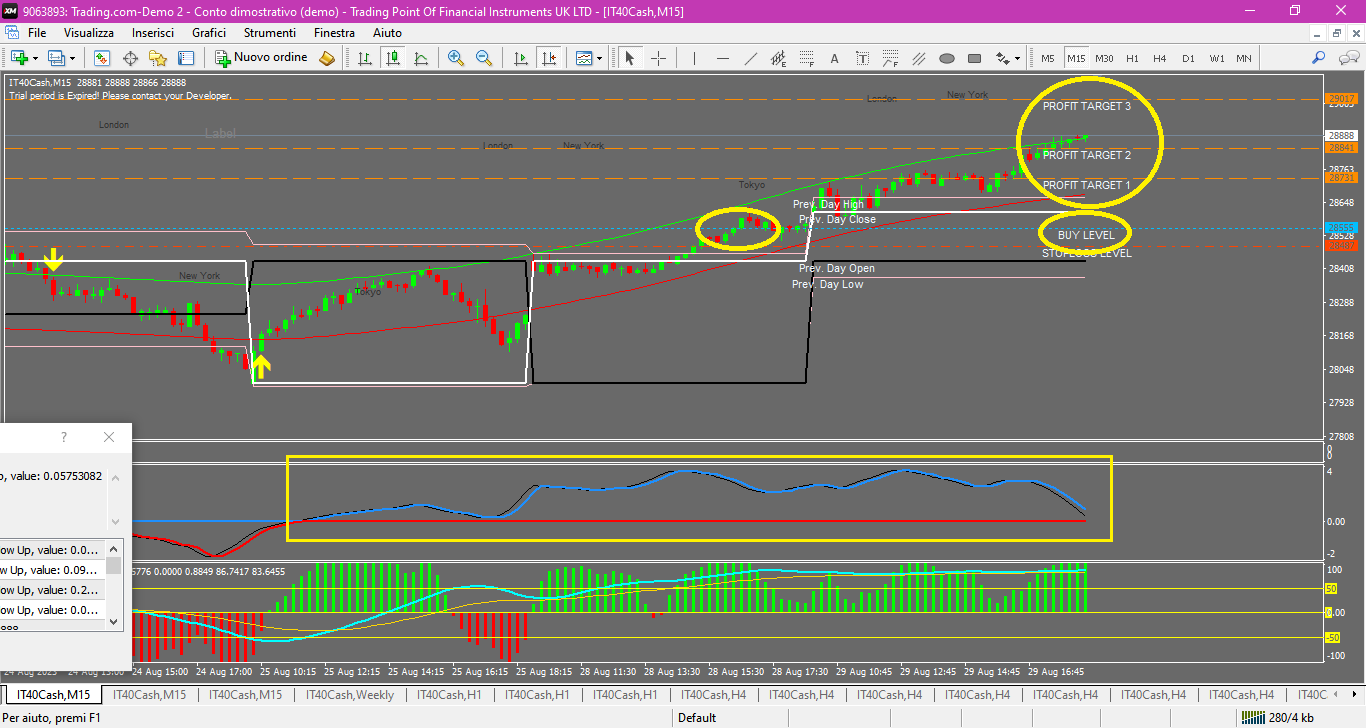Open the File menu
1366x728 pixels.
37,33
